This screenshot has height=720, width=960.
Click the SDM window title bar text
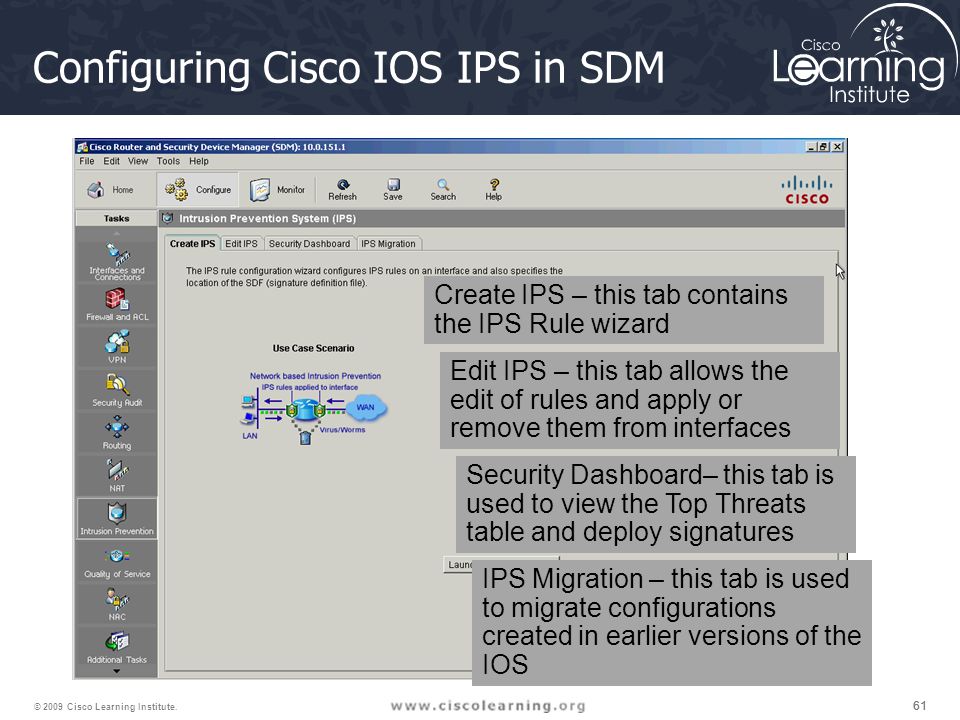(x=217, y=147)
